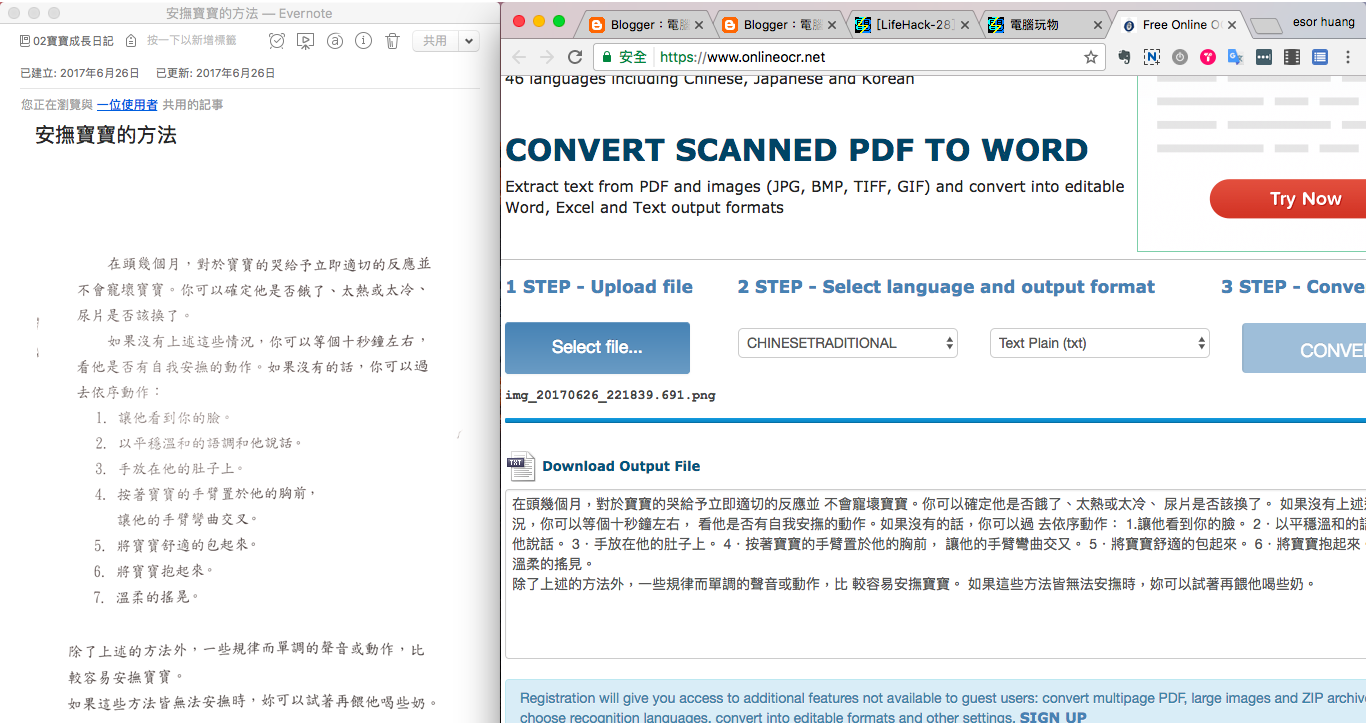The width and height of the screenshot is (1366, 723).
Task: Click the secure lock 安全 site indicator
Action: coord(624,57)
